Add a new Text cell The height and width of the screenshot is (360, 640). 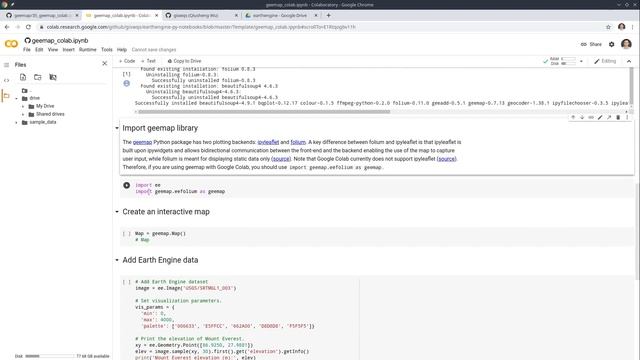(x=148, y=61)
